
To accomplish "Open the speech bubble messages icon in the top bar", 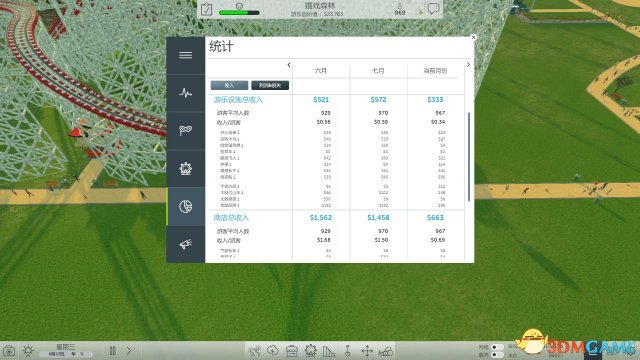I will point(433,9).
